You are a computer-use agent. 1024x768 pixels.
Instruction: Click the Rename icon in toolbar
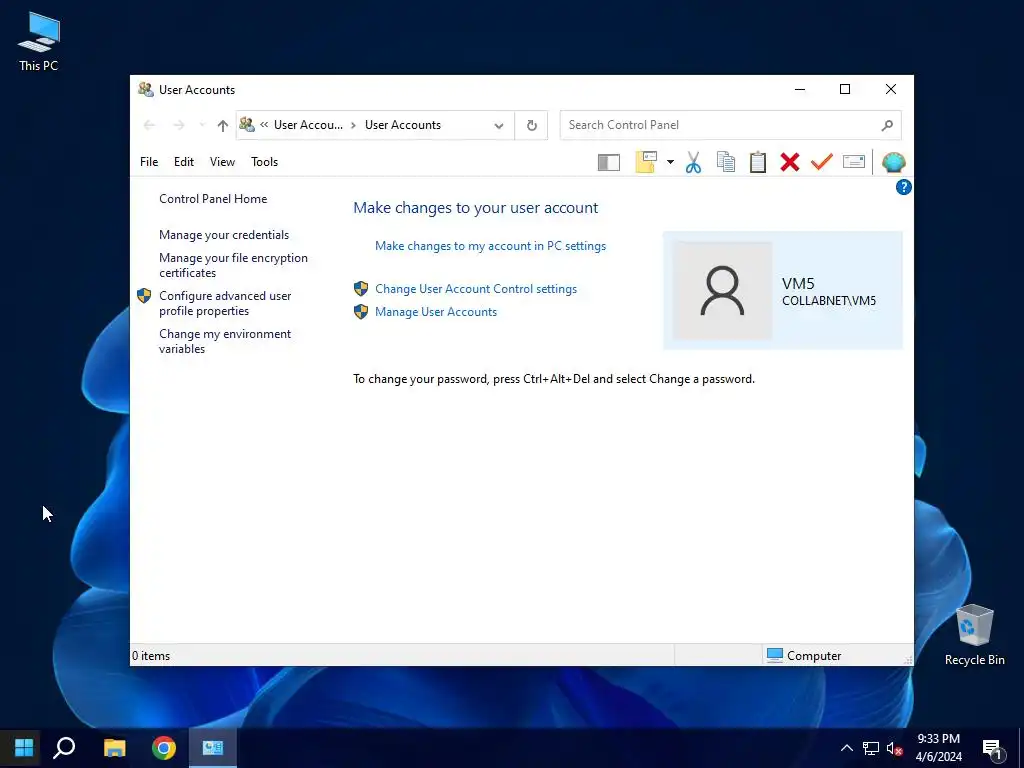[x=854, y=161]
